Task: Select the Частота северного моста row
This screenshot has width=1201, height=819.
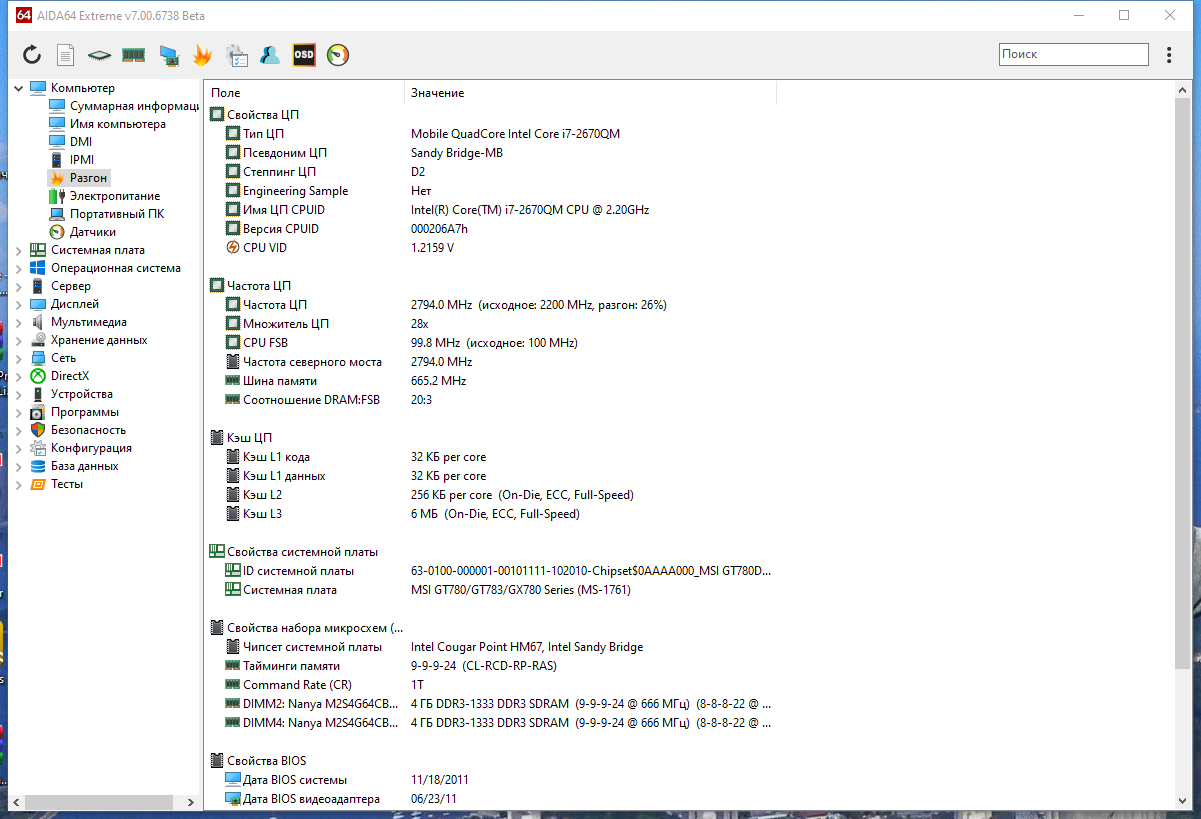Action: coord(490,362)
